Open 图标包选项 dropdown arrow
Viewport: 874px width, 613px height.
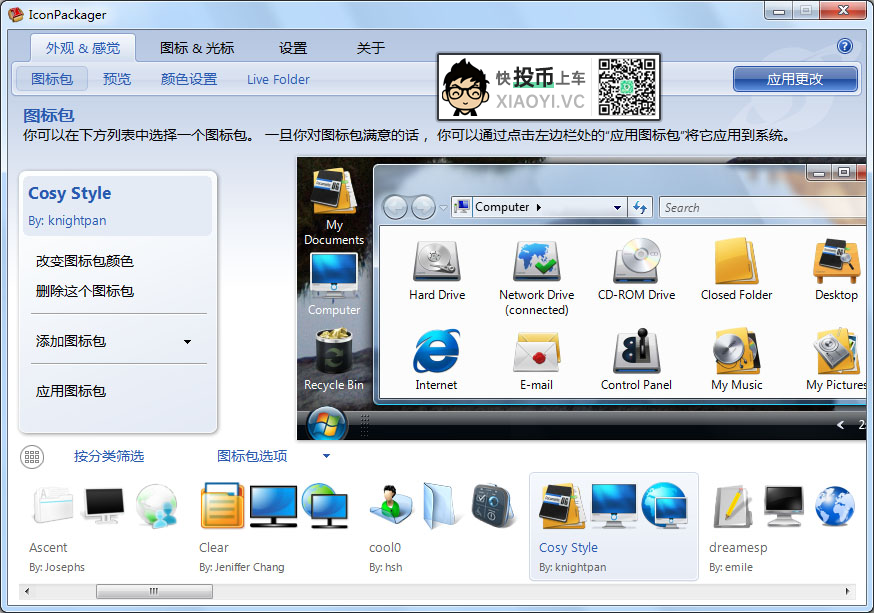[x=327, y=456]
